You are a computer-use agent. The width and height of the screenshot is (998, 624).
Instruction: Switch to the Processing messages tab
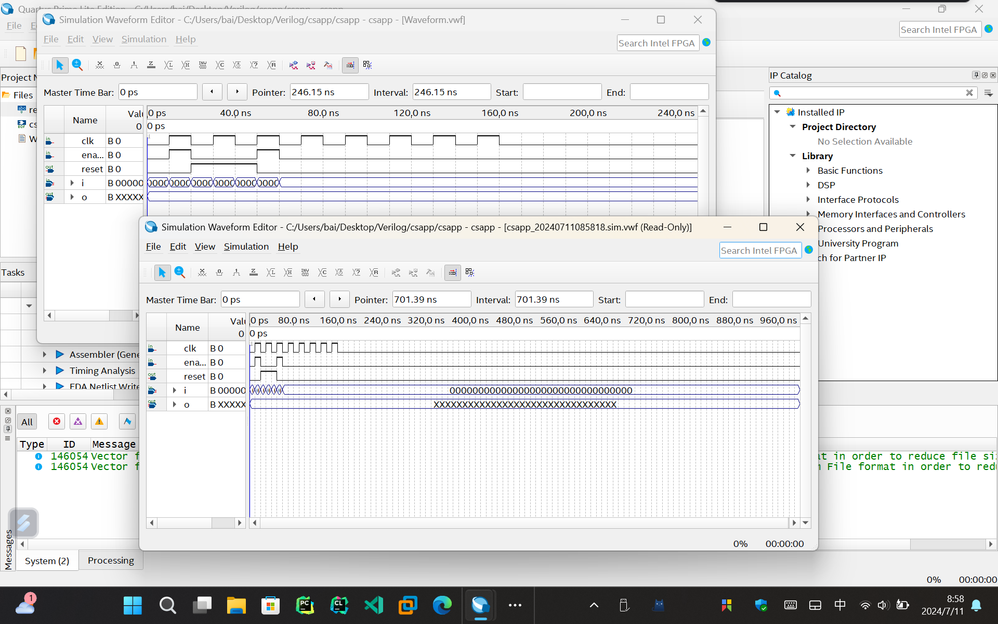coord(111,561)
